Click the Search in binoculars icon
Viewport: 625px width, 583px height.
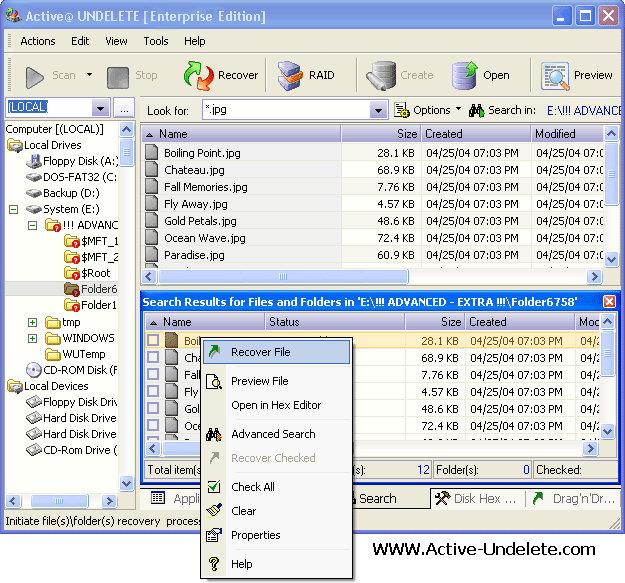(476, 110)
